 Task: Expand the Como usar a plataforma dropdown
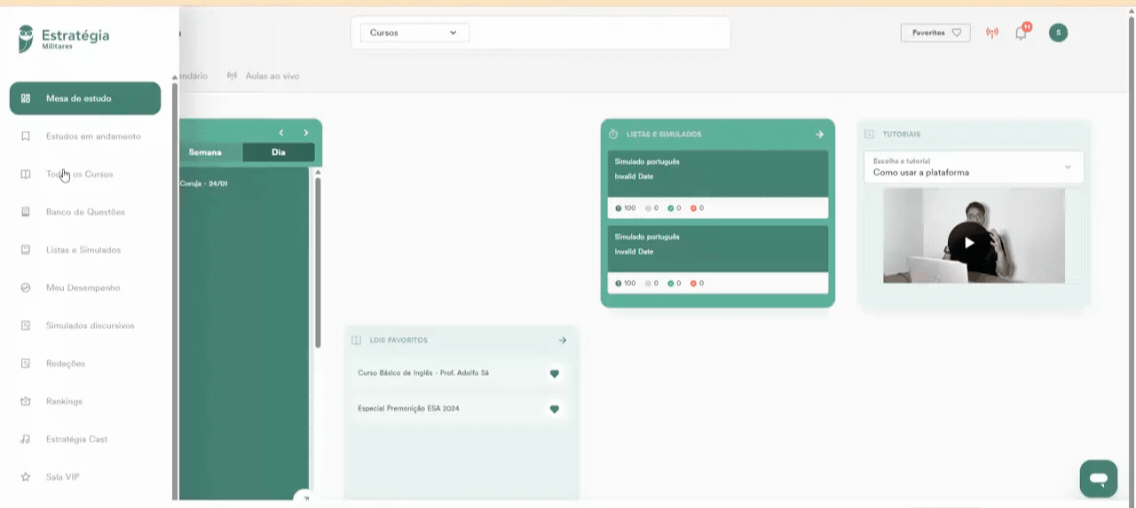(x=974, y=167)
